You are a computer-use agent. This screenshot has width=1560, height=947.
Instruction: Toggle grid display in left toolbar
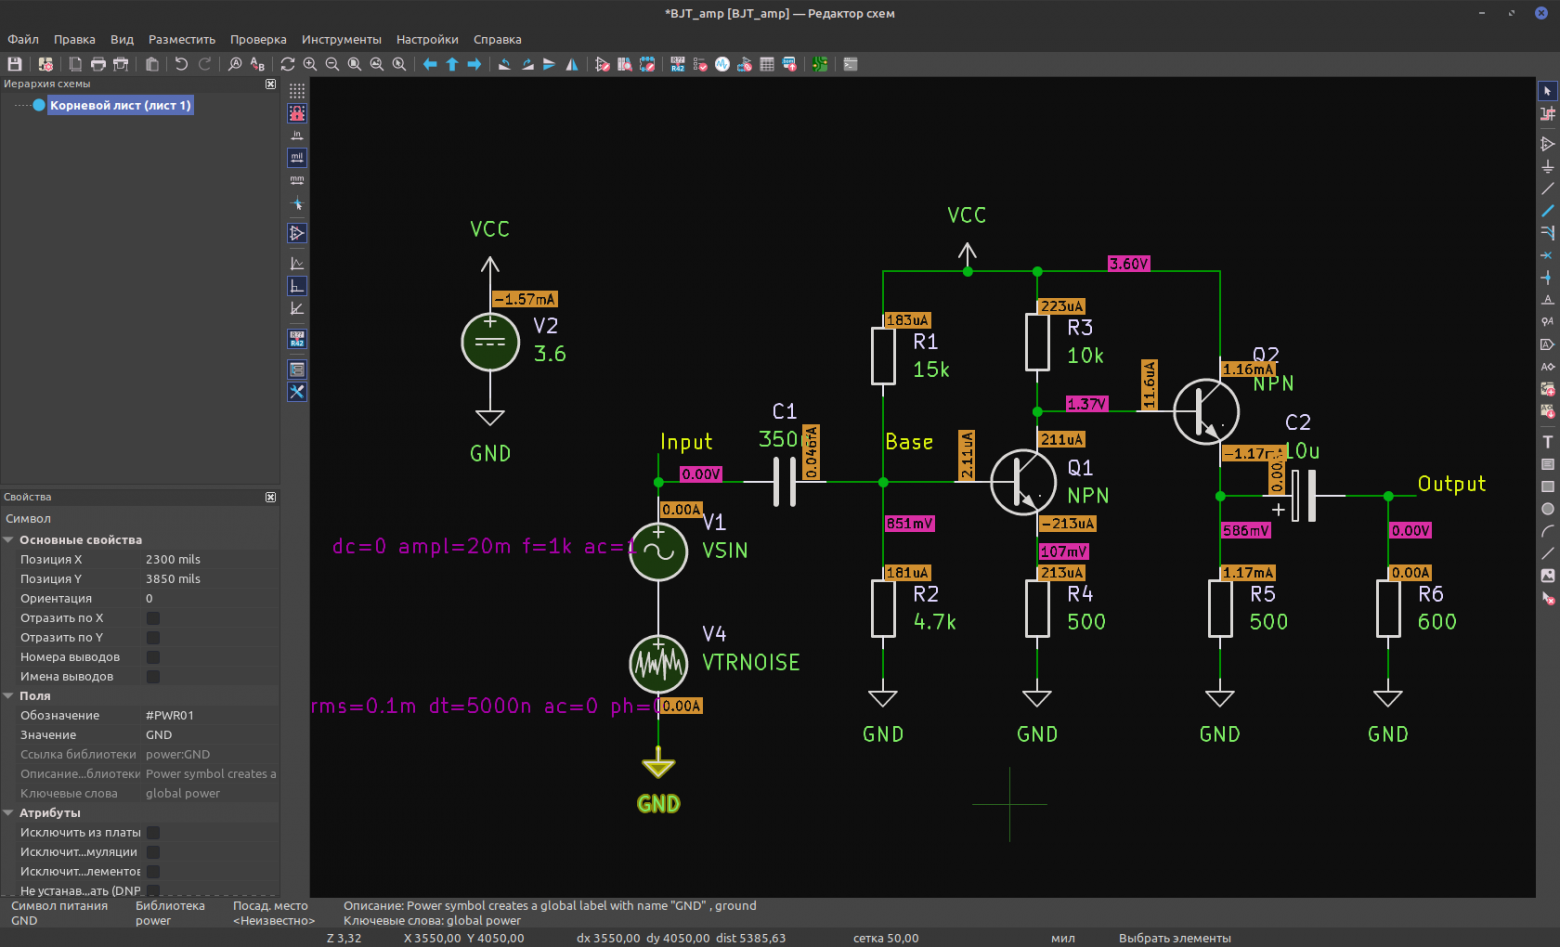(x=297, y=91)
